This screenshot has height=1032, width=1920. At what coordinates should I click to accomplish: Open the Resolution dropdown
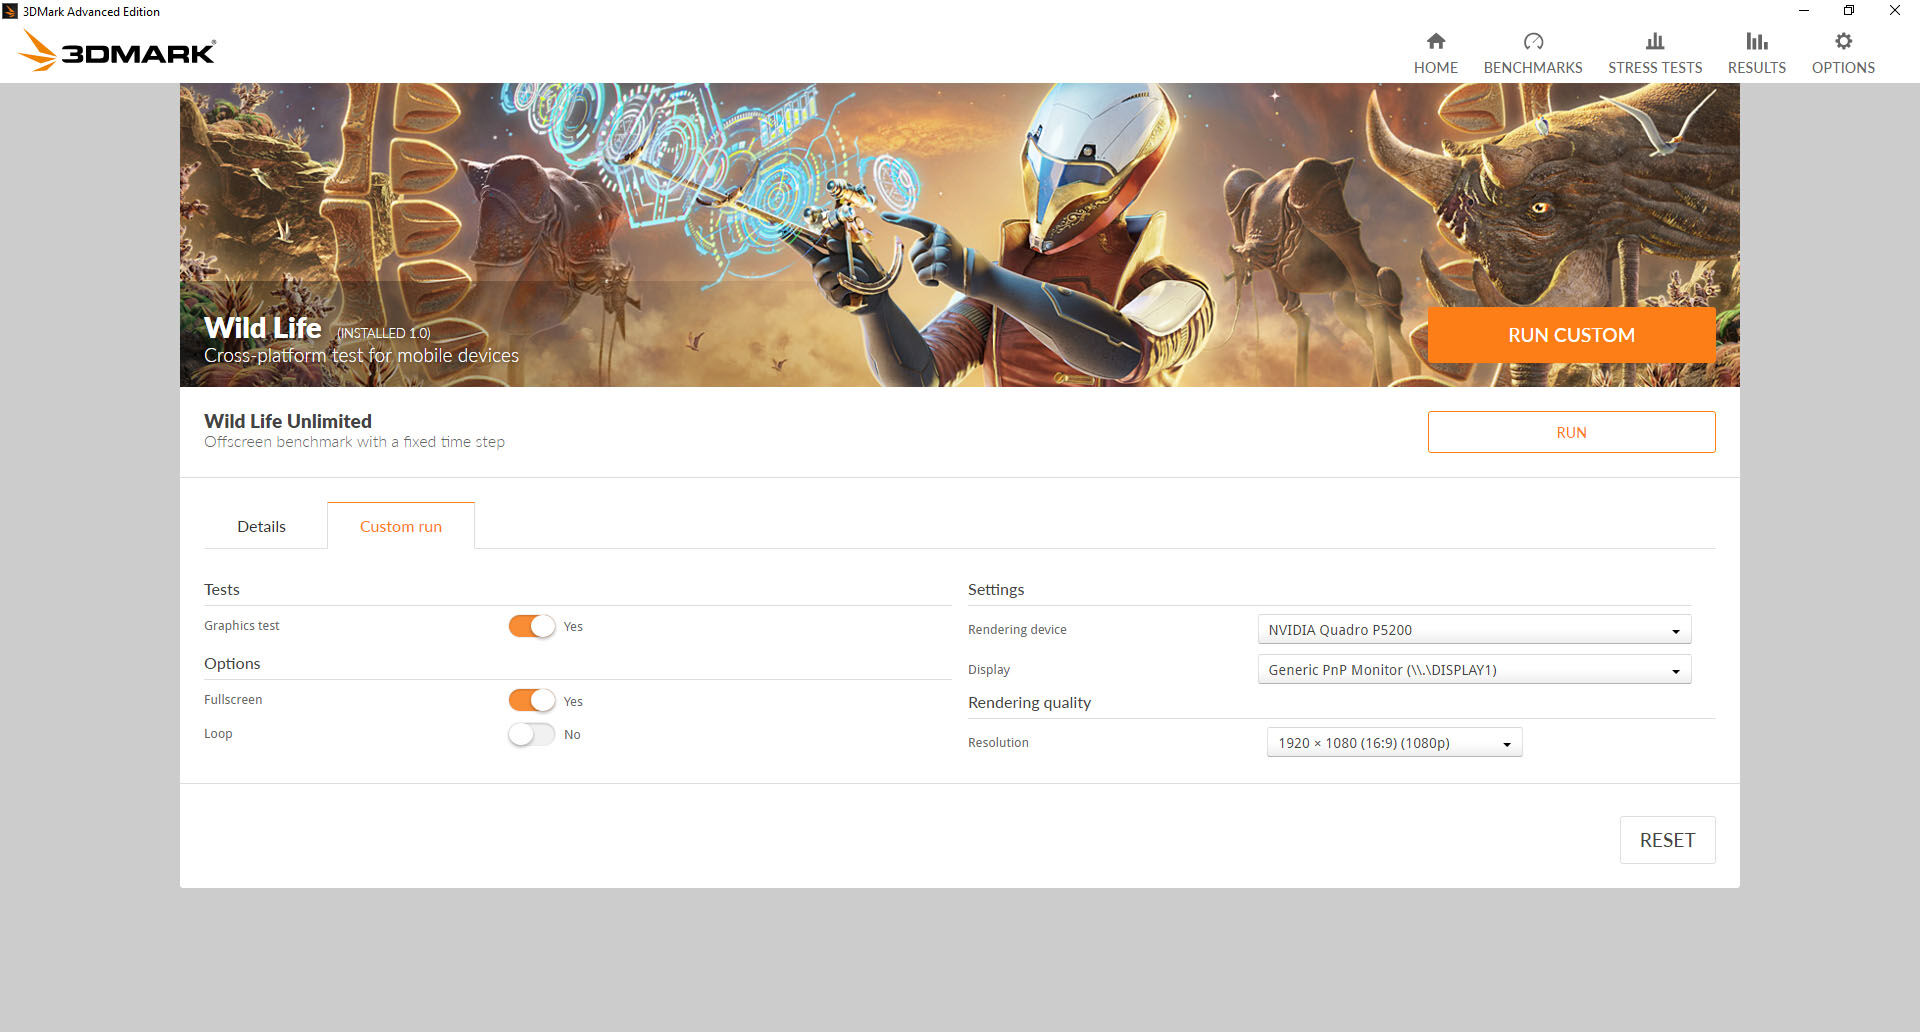(x=1394, y=743)
